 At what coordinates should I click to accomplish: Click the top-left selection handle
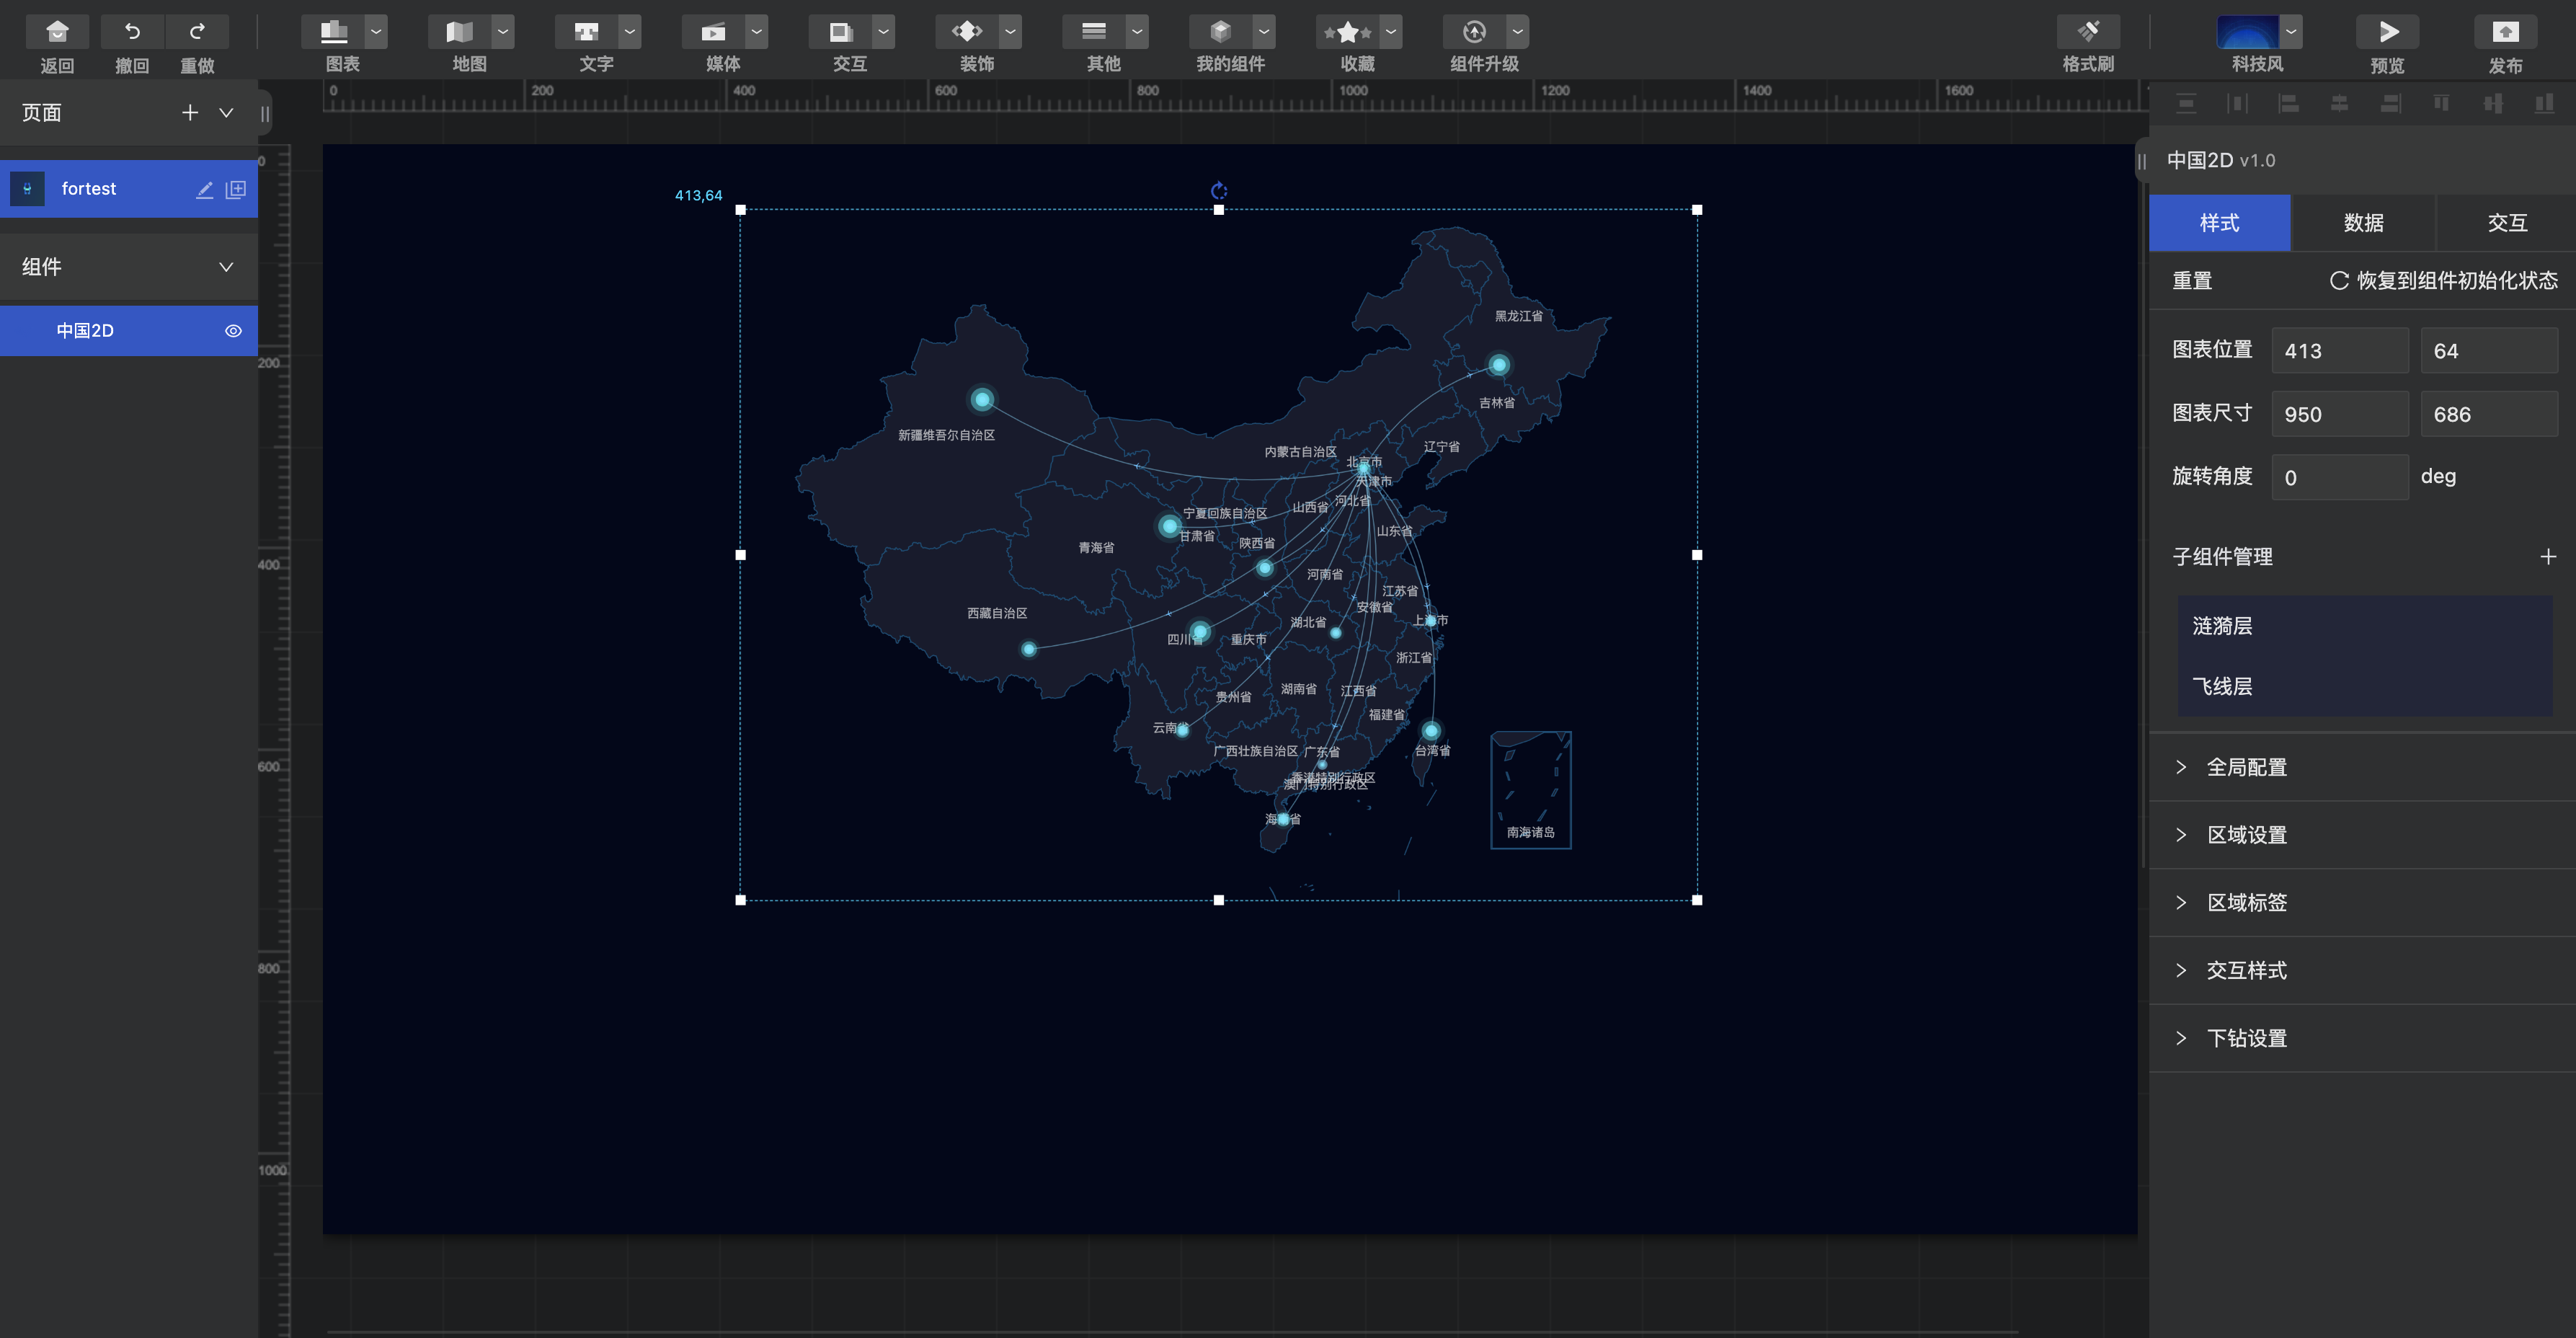pos(741,210)
